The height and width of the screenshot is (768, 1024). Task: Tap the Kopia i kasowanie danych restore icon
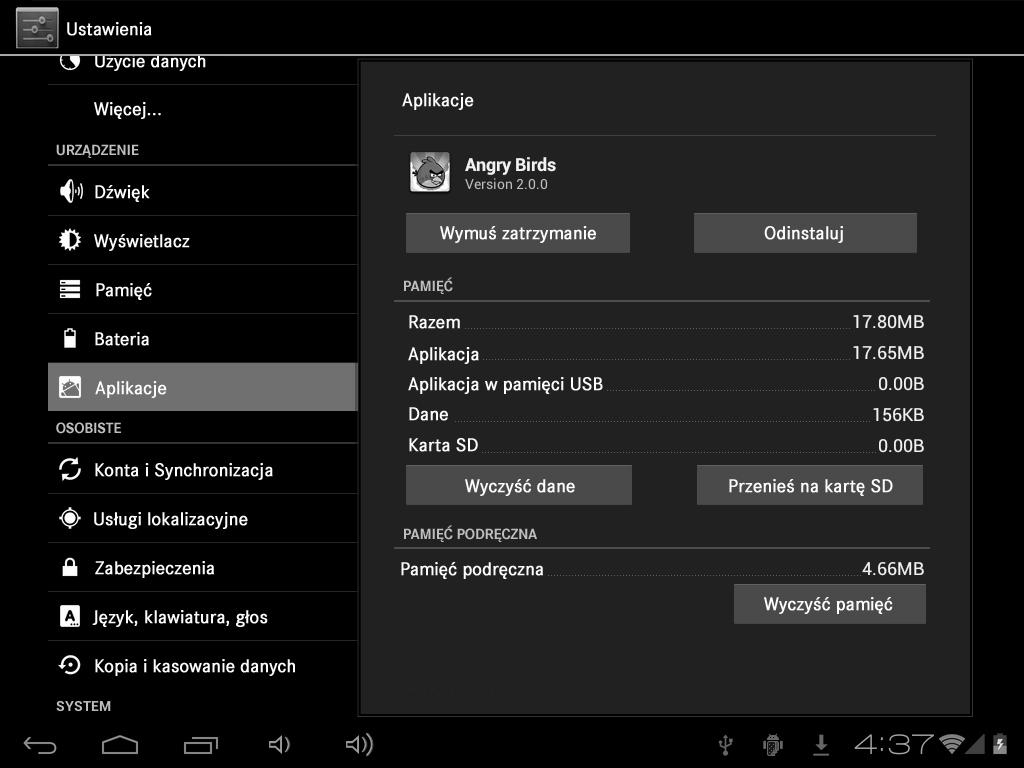click(70, 665)
